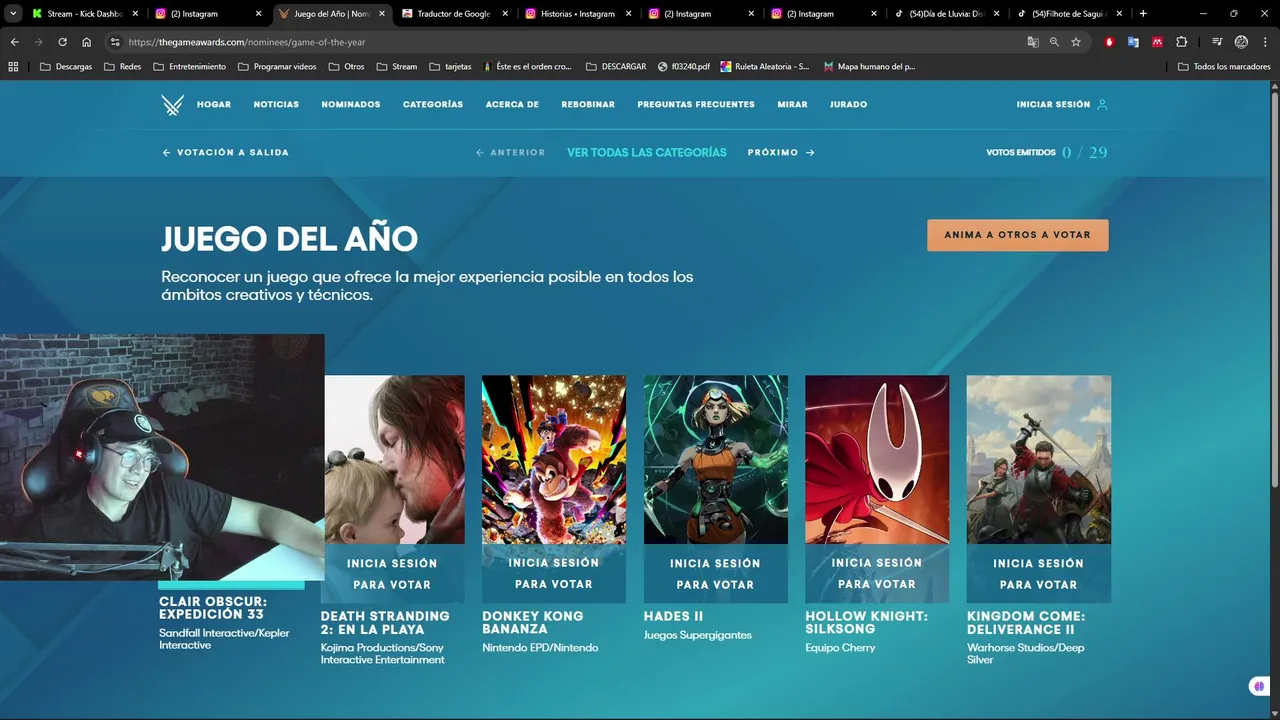The image size is (1280, 720).
Task: Click VOTACIÓN A SALIDA back link
Action: pos(226,153)
